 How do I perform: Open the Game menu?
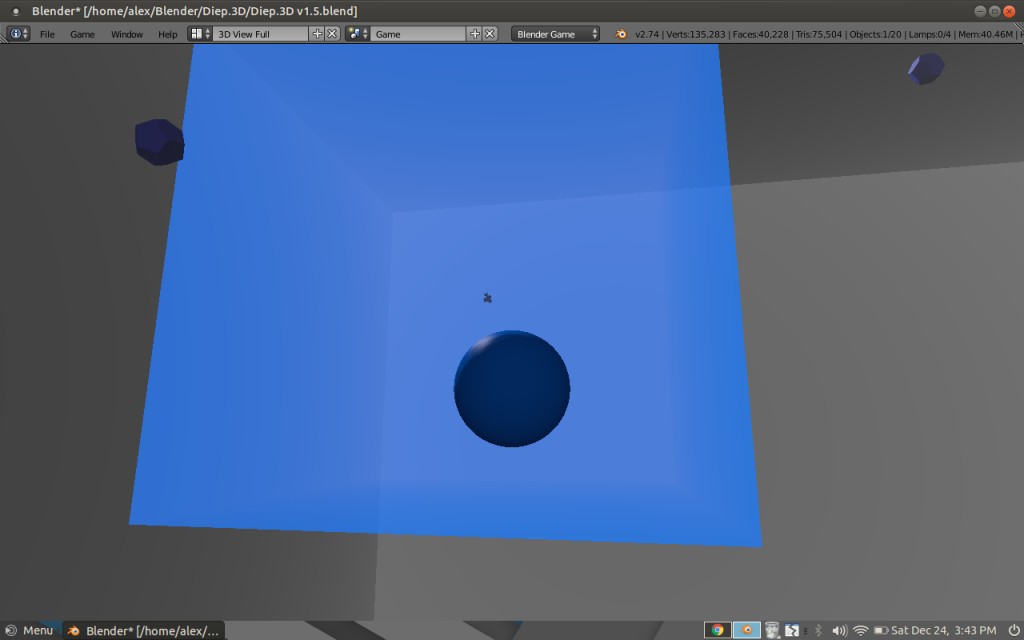click(x=82, y=33)
